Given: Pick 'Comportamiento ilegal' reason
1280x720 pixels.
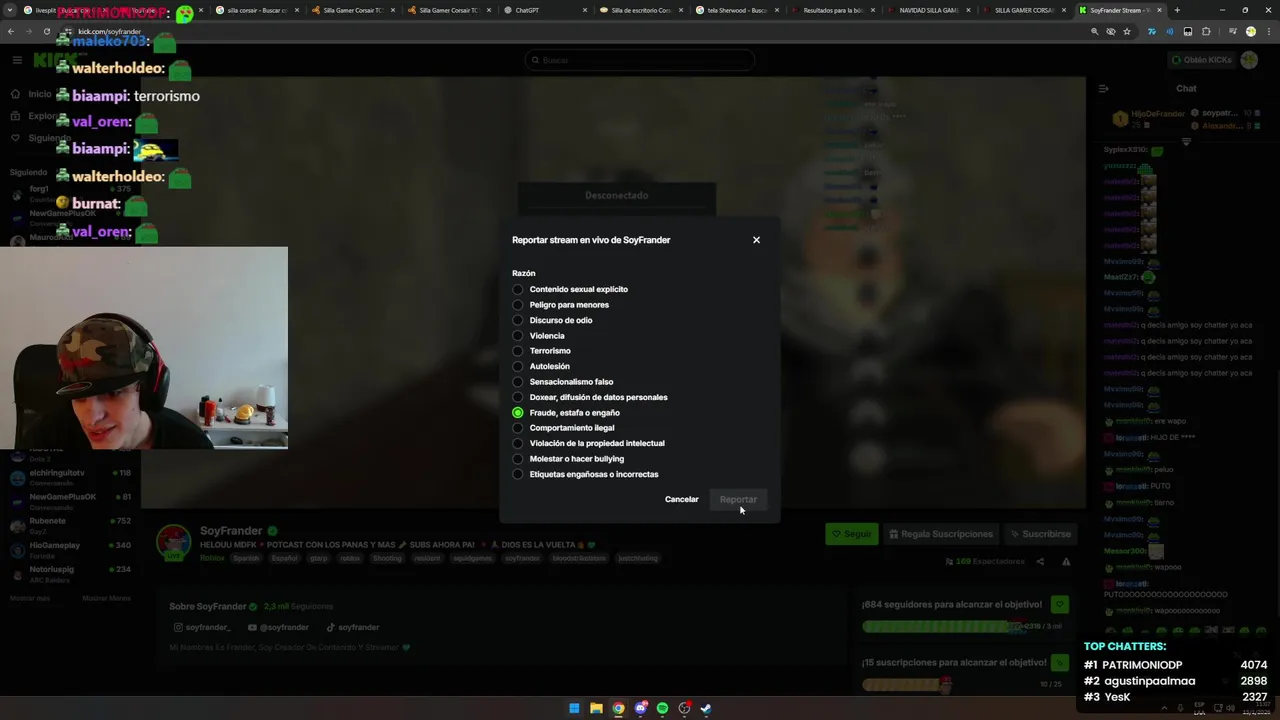Looking at the screenshot, I should (x=564, y=428).
